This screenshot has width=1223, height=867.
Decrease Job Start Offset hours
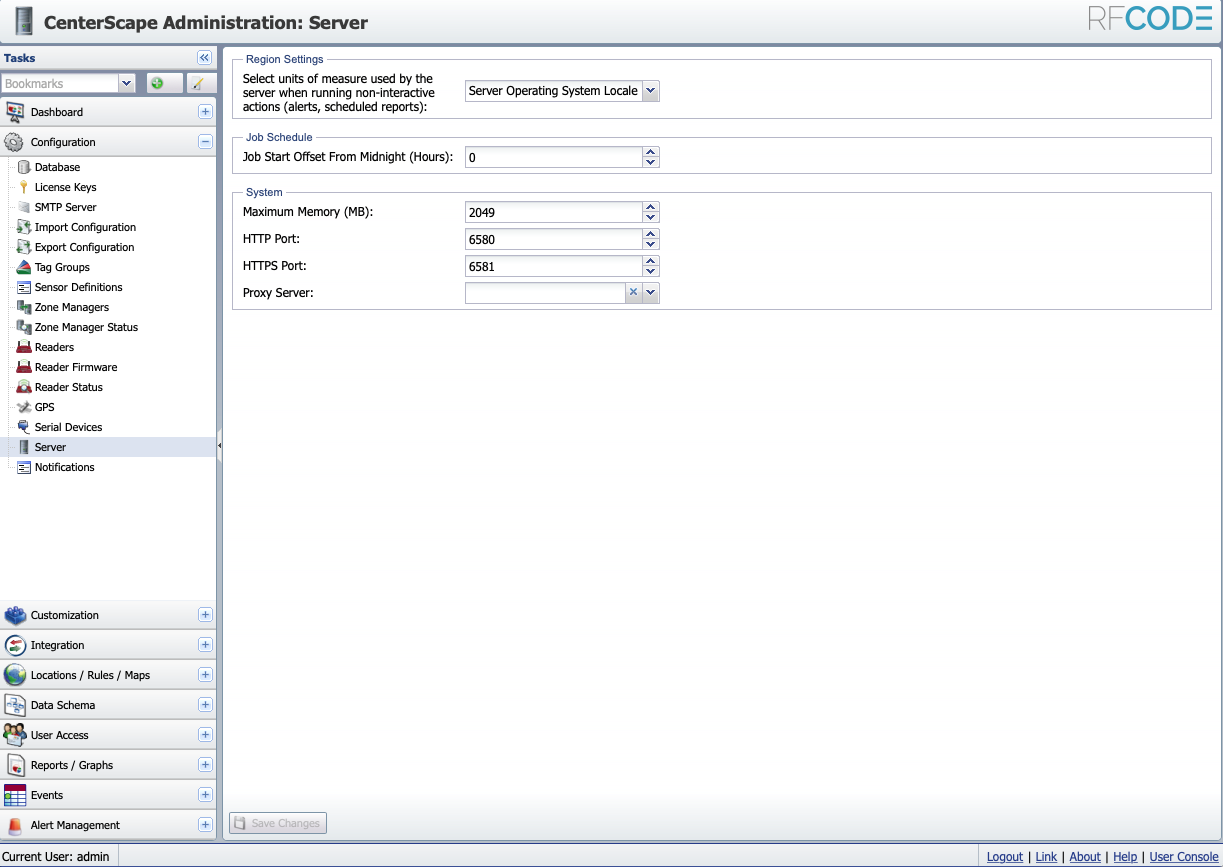pos(651,162)
